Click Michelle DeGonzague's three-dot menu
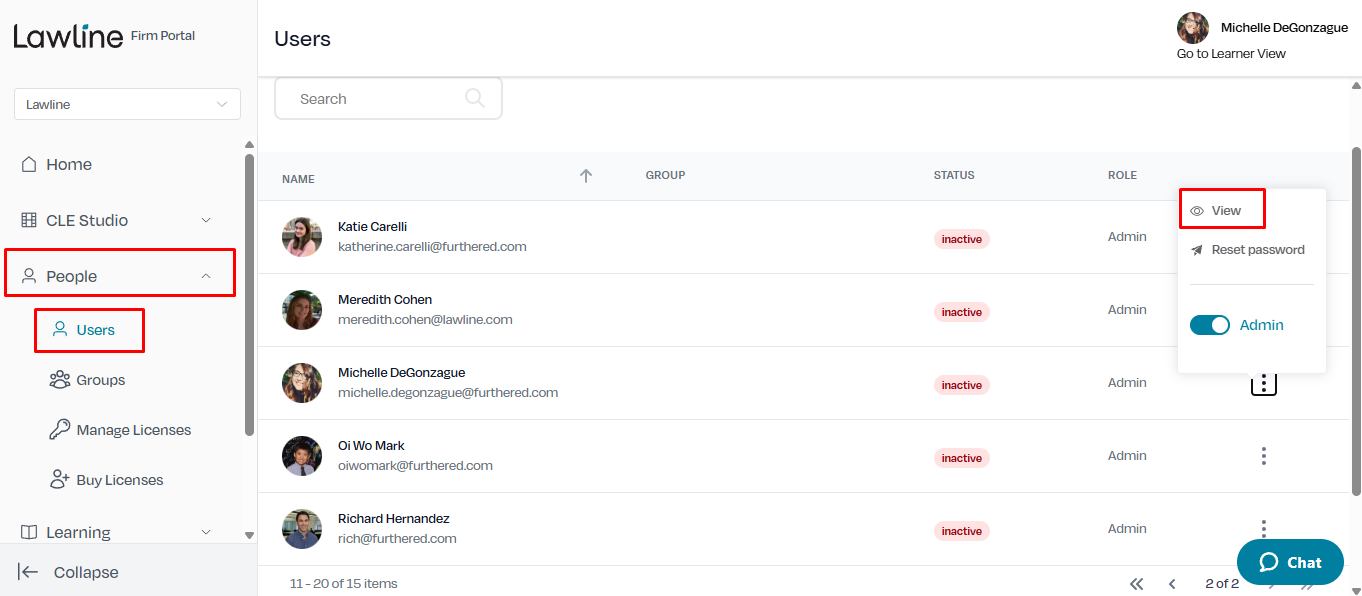1362x596 pixels. point(1264,383)
